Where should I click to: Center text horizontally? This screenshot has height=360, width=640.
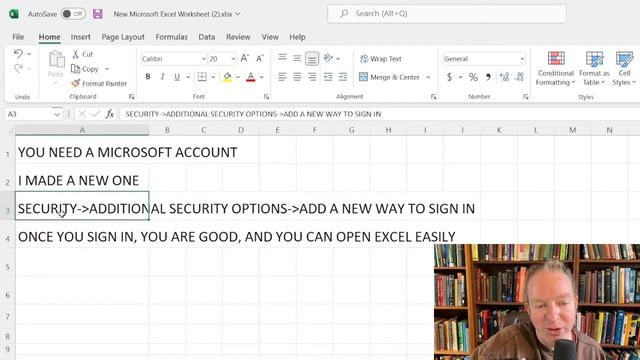pyautogui.click(x=297, y=77)
